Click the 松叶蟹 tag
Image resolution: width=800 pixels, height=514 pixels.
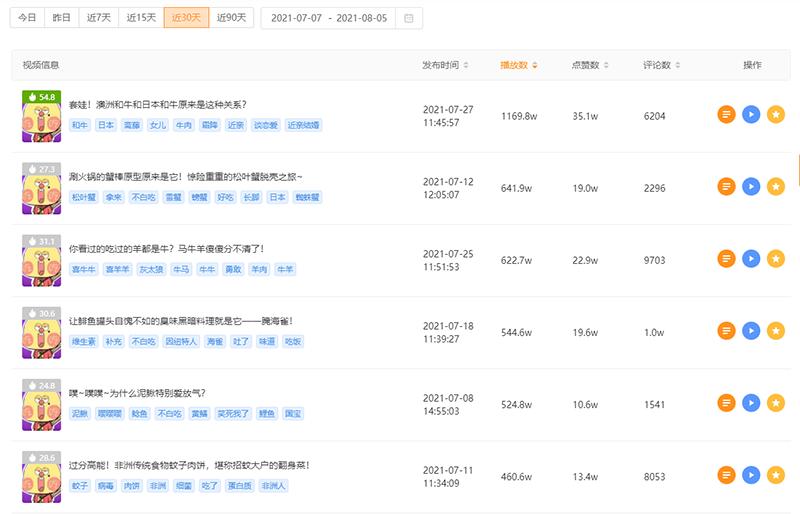pos(84,198)
